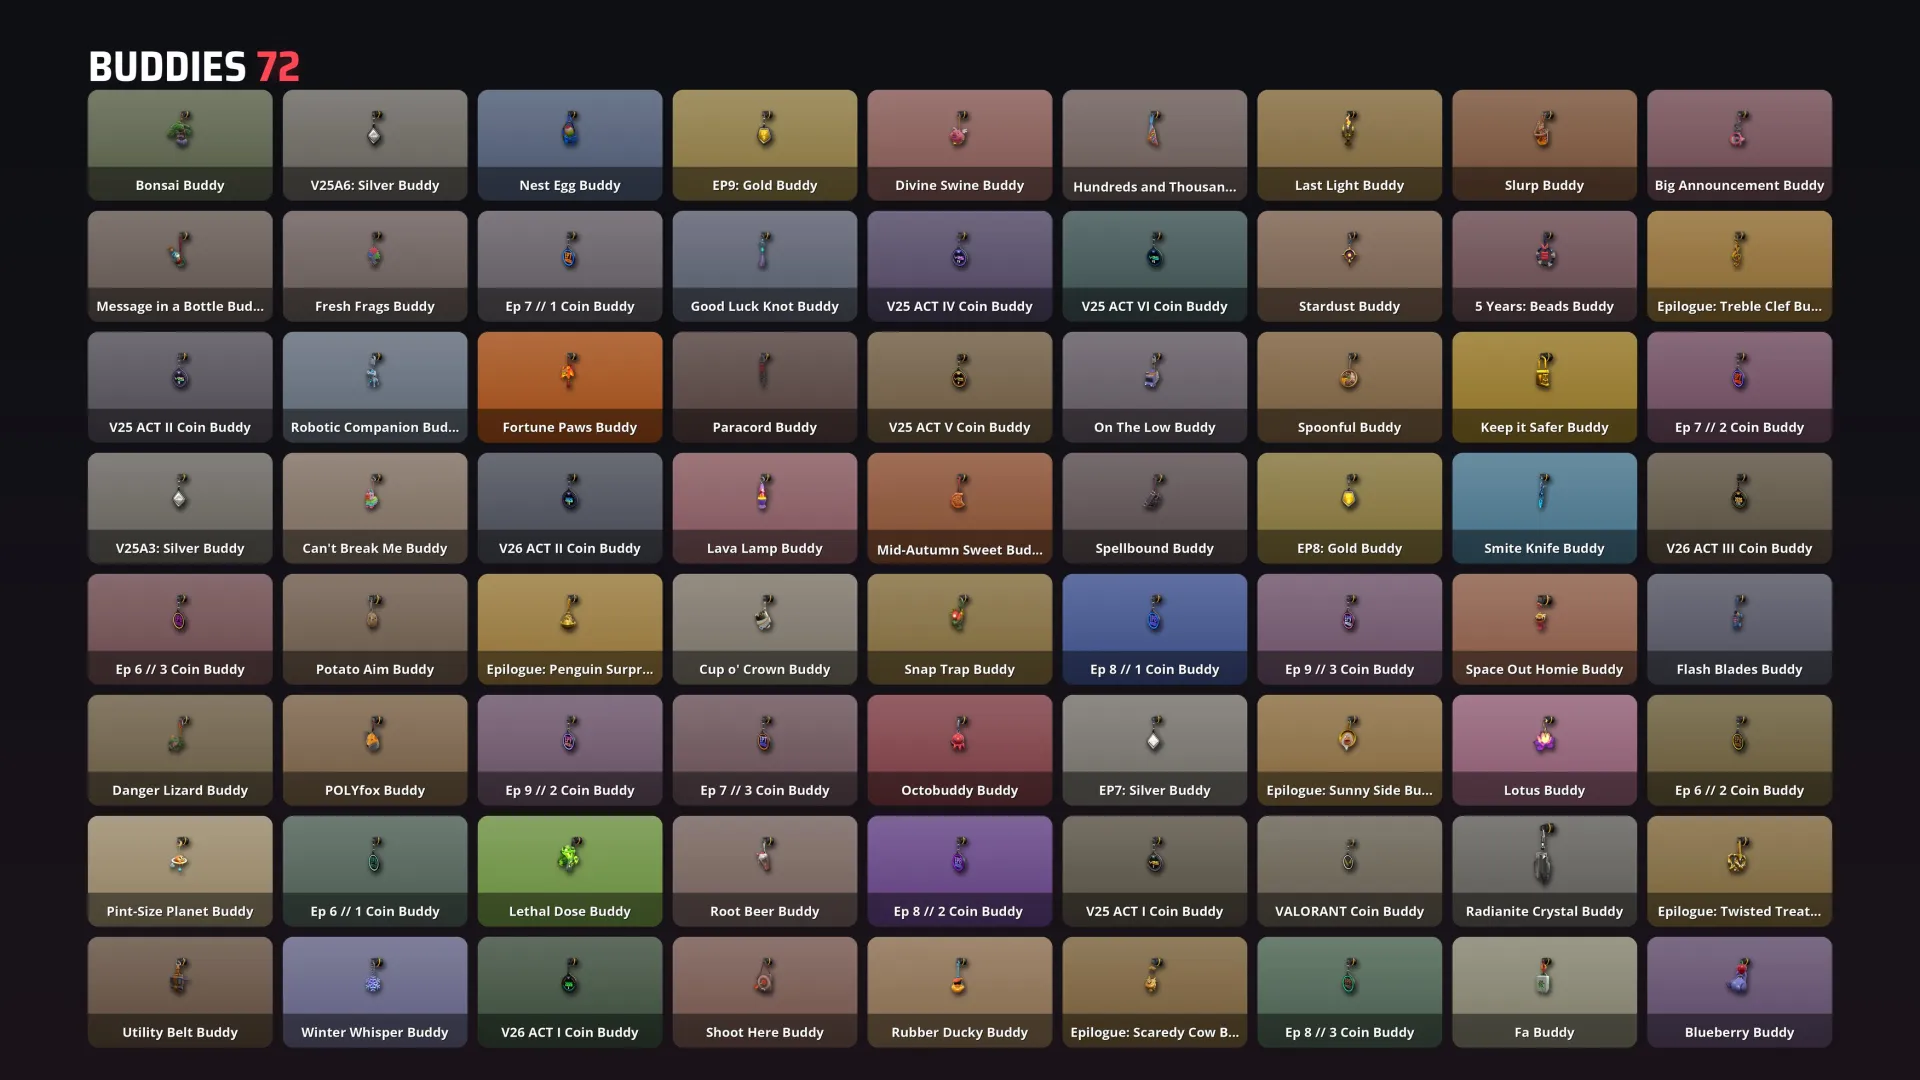Click the 'Hundreds and Thousan...' label
The width and height of the screenshot is (1920, 1080).
pyautogui.click(x=1155, y=186)
